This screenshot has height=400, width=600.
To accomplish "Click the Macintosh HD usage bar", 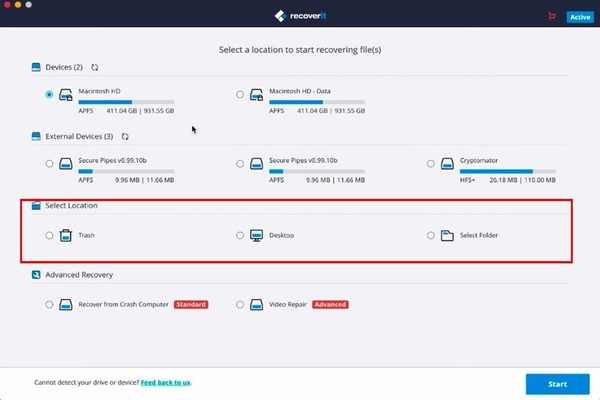I will [x=126, y=102].
